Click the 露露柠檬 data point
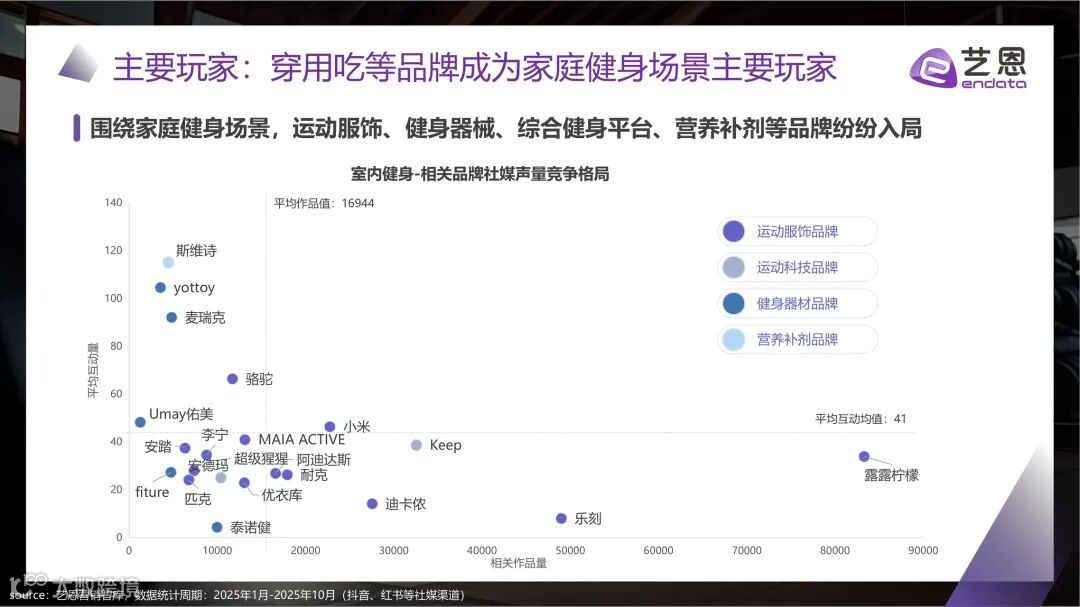This screenshot has width=1080, height=607. click(x=864, y=457)
